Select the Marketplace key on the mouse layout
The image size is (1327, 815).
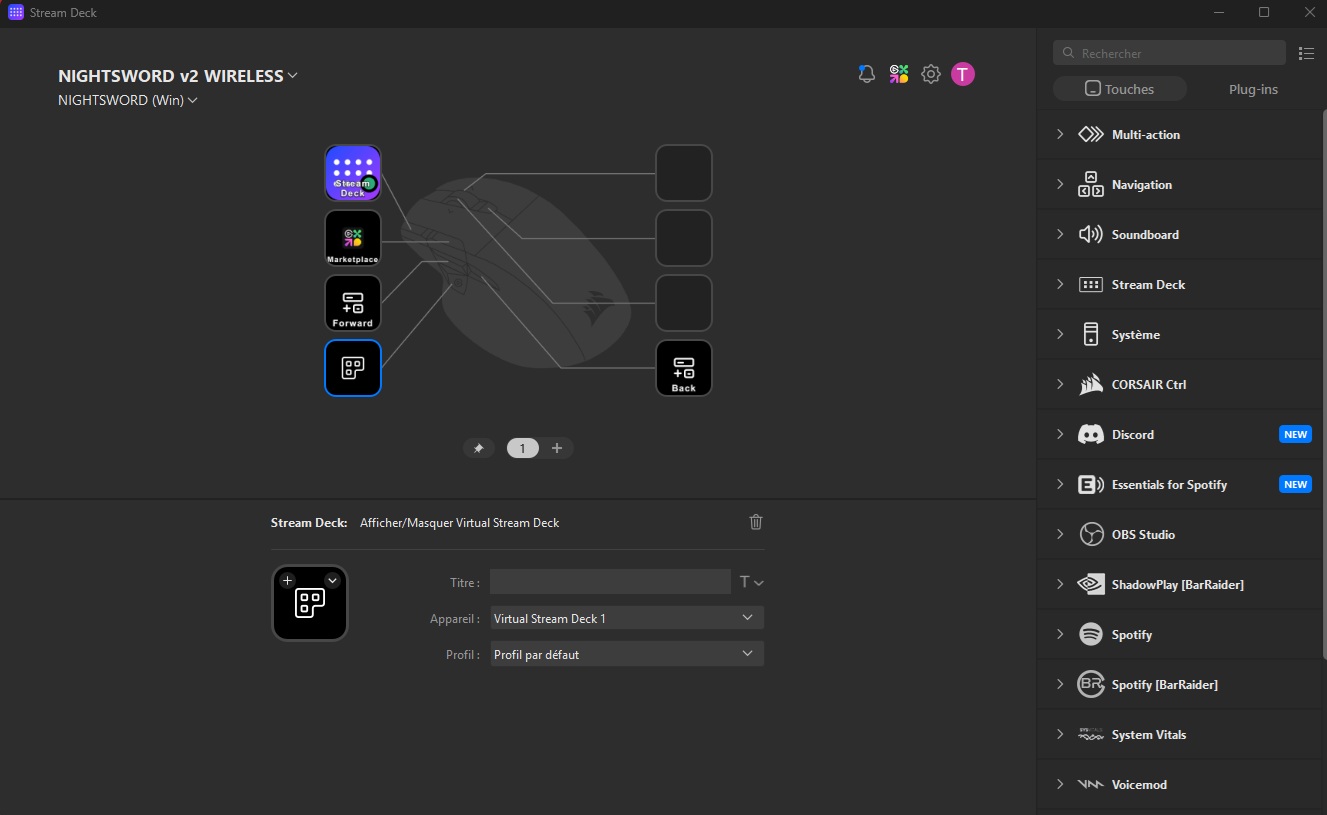pyautogui.click(x=353, y=238)
